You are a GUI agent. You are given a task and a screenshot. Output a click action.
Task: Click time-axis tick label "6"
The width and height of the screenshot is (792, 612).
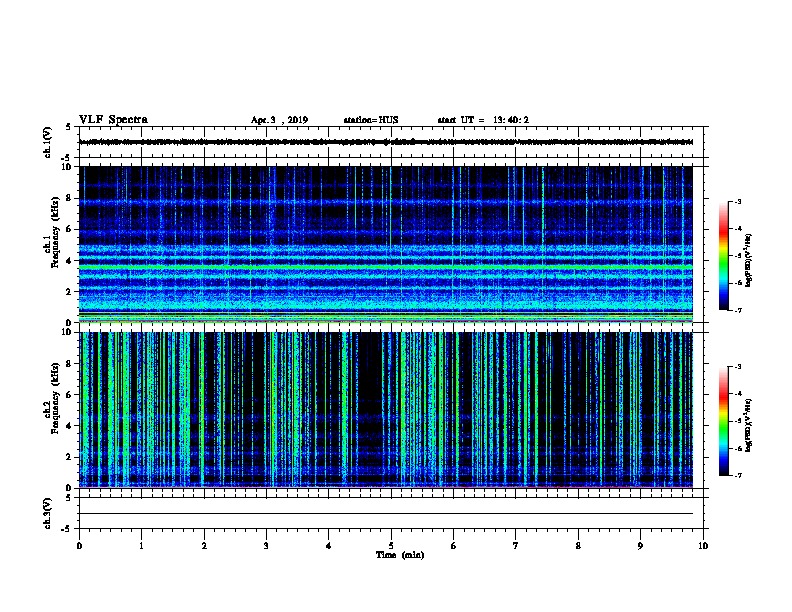point(454,546)
